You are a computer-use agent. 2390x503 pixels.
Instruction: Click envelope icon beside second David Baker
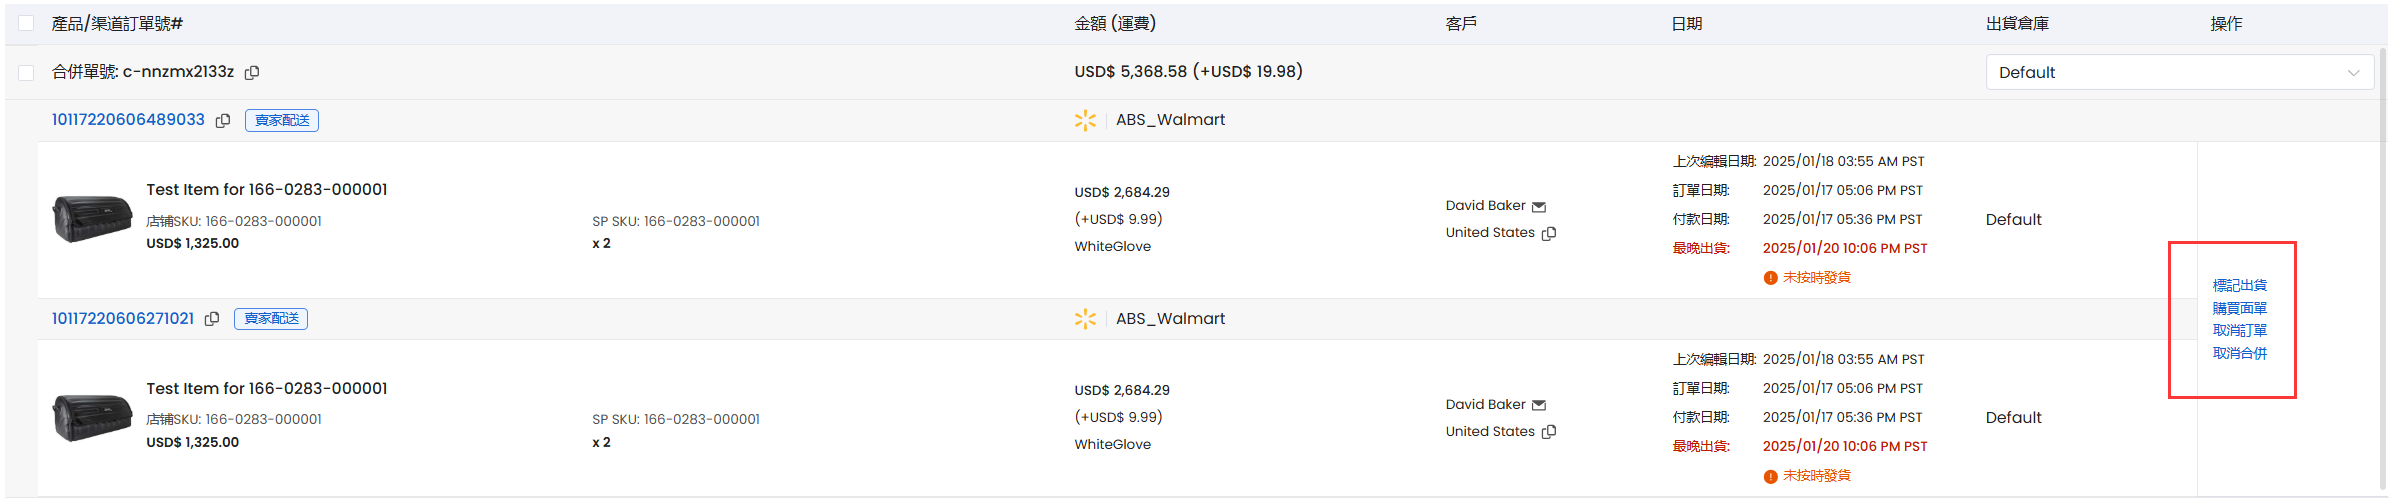coord(1539,405)
